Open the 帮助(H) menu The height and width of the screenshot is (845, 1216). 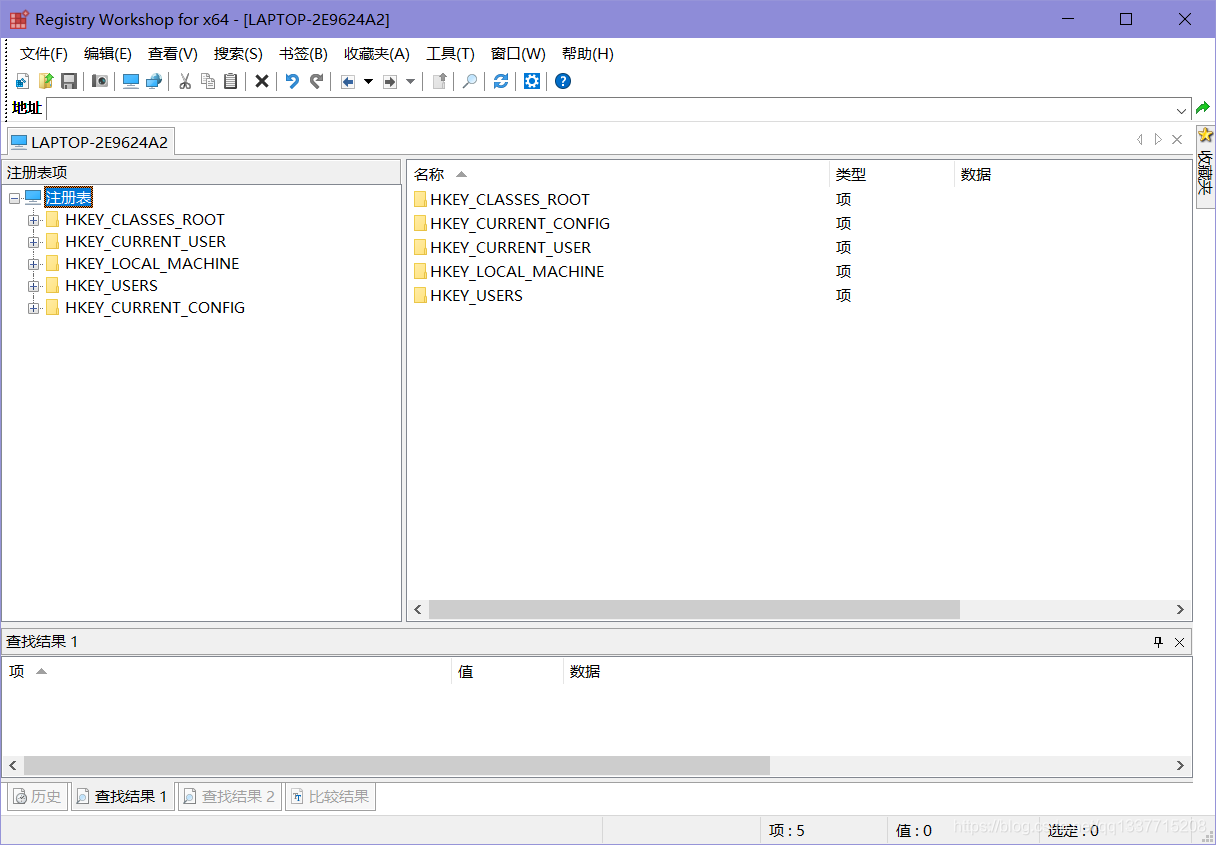tap(588, 54)
